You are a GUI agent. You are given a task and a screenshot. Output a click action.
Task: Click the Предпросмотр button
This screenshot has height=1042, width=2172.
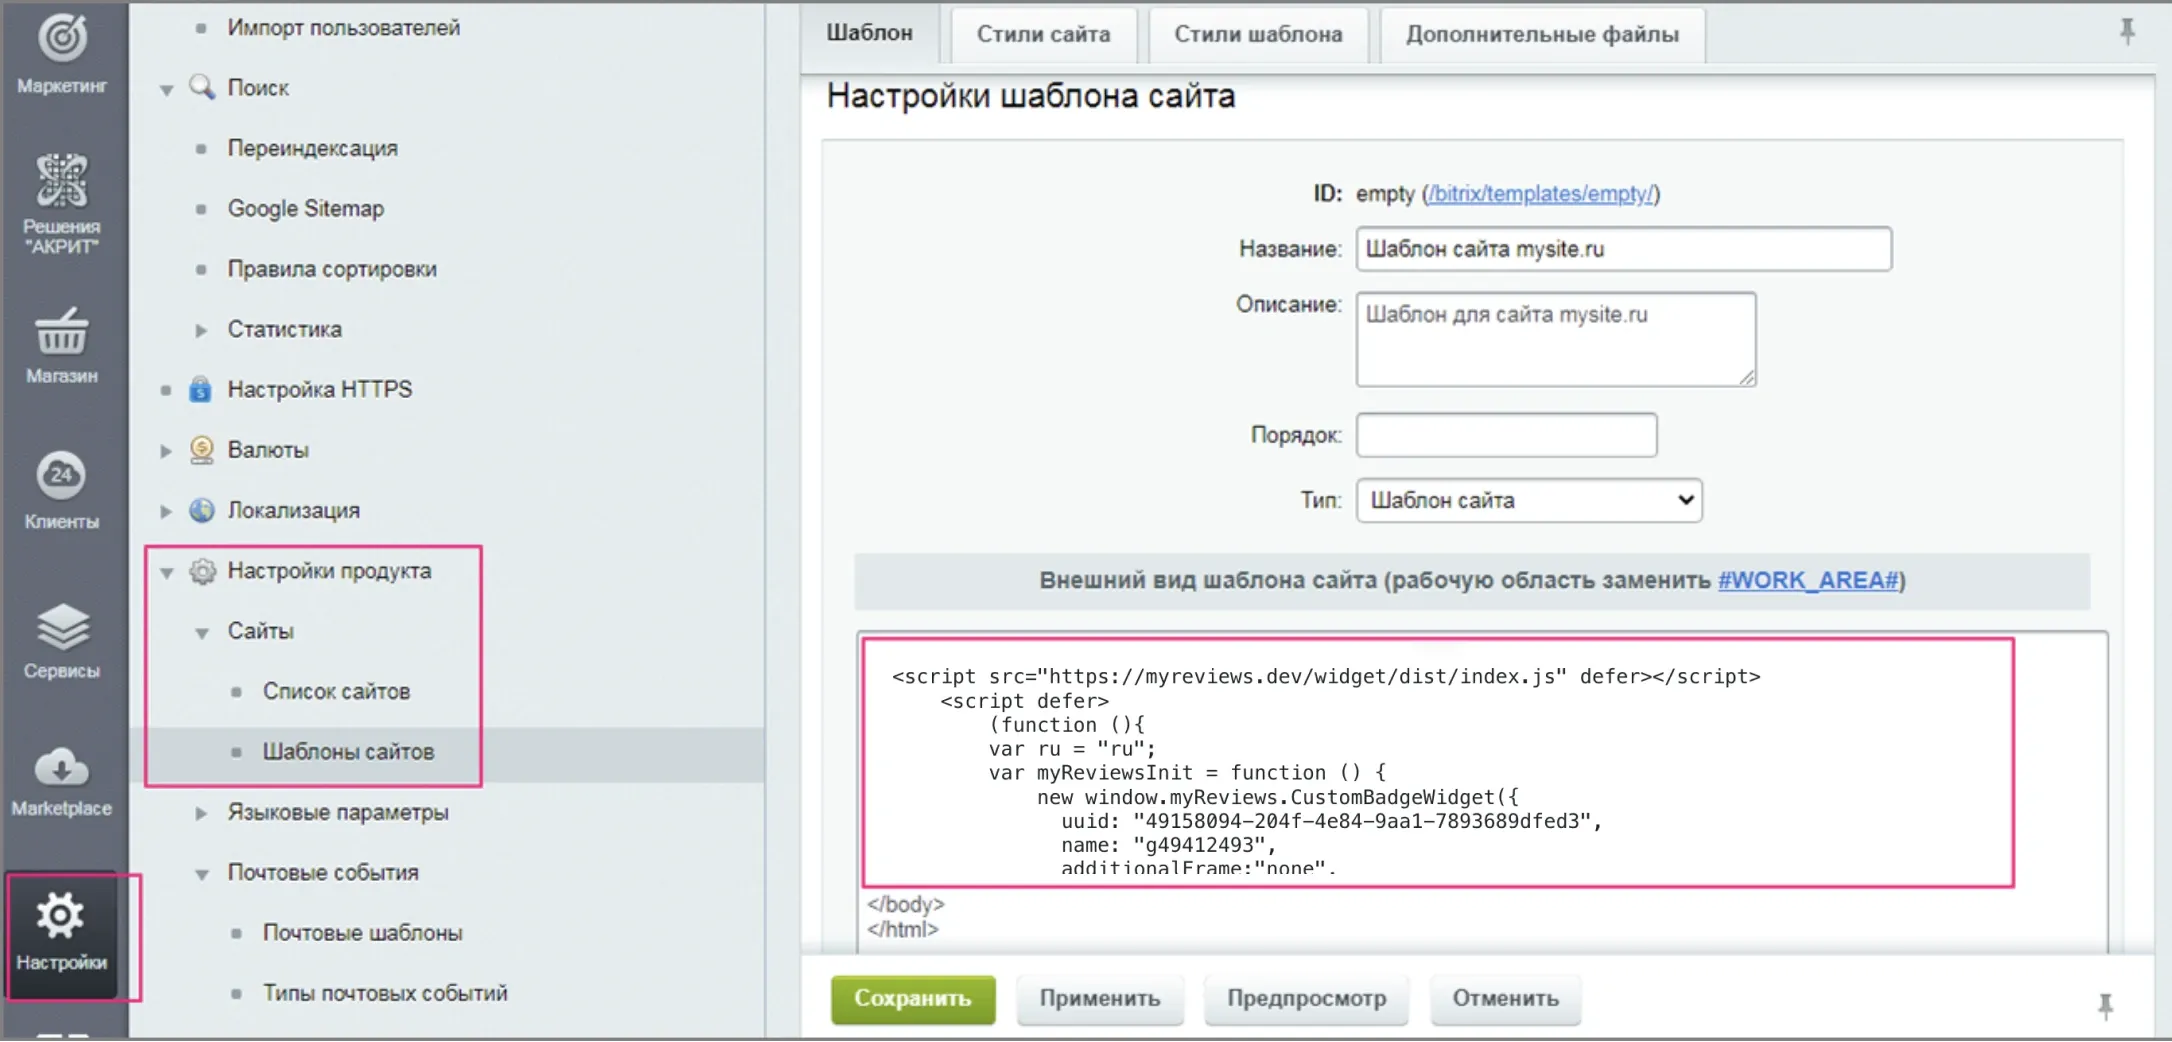1306,998
